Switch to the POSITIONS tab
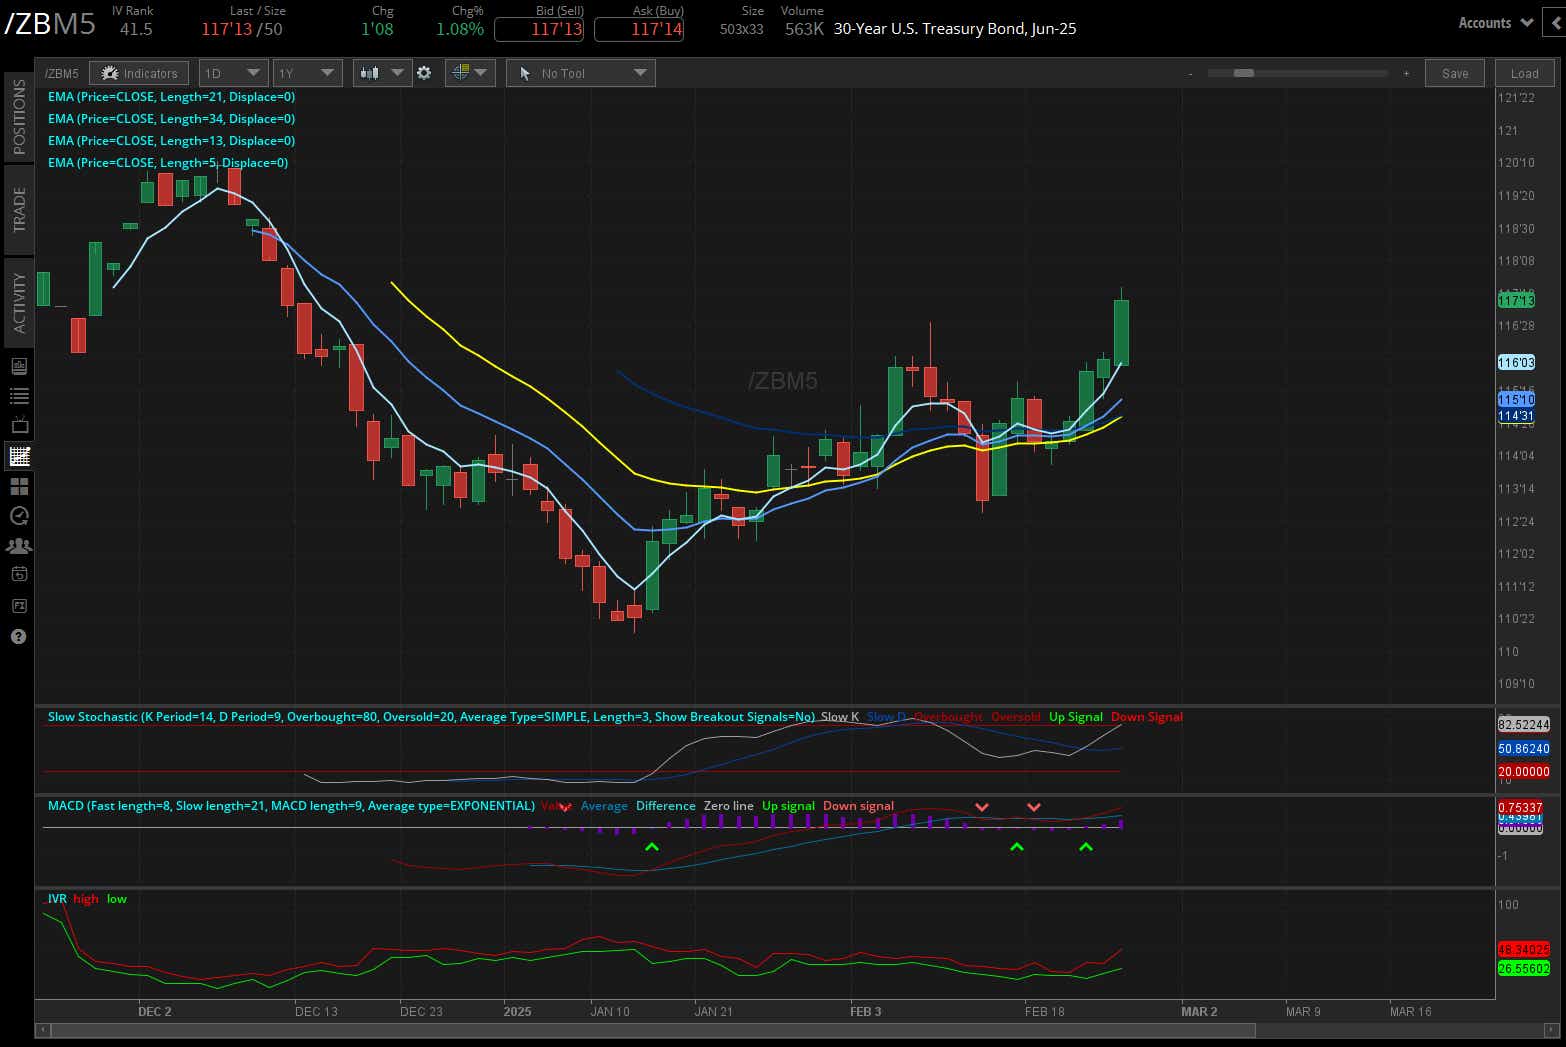The image size is (1566, 1047). coord(19,117)
